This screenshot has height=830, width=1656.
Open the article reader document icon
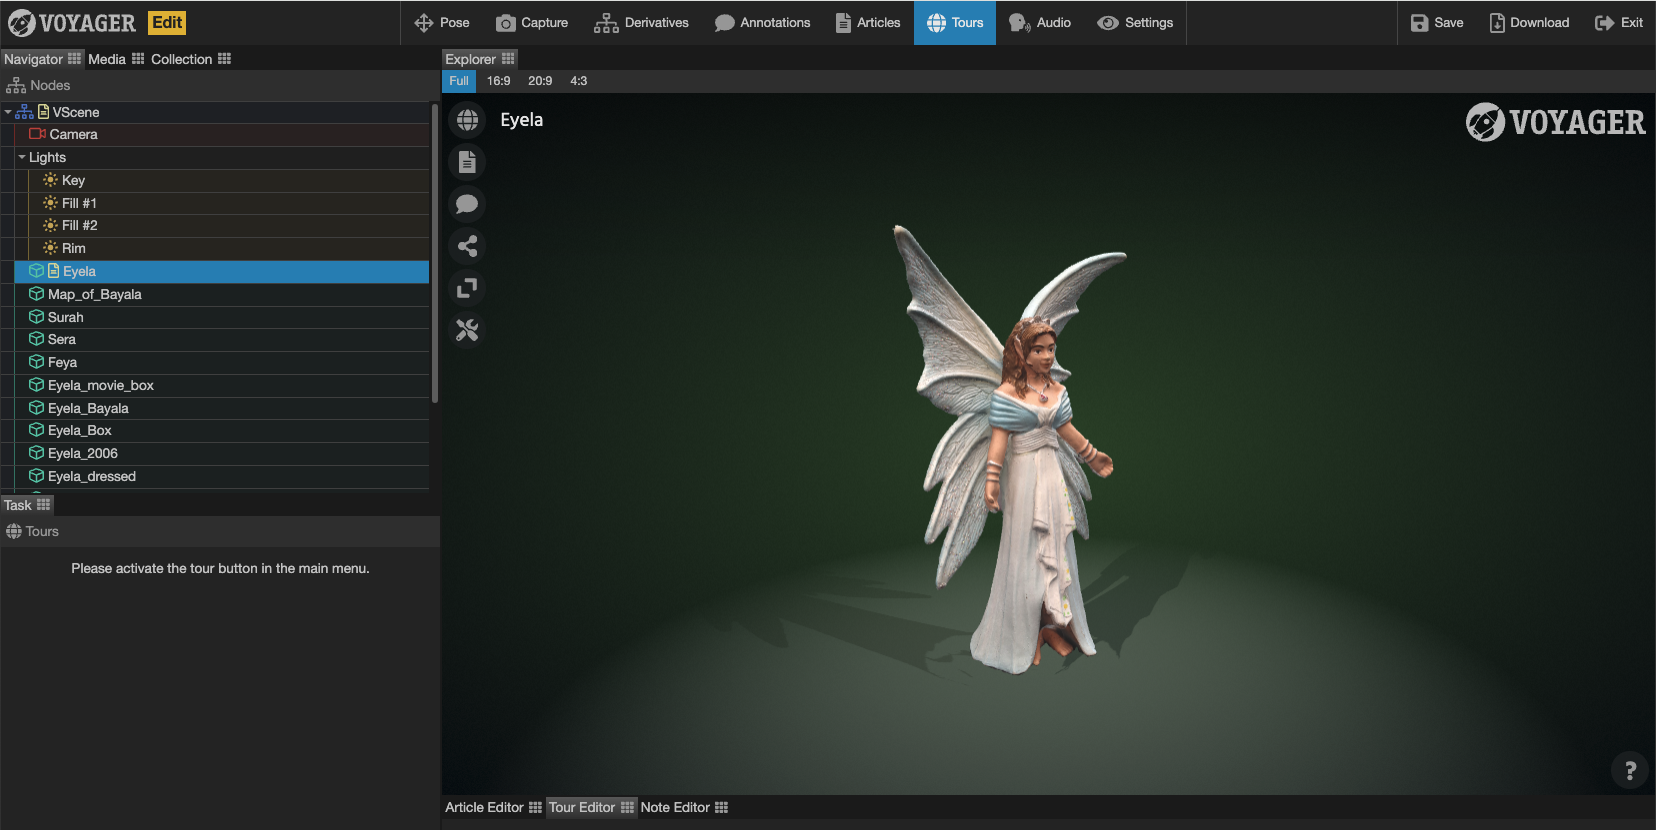467,162
